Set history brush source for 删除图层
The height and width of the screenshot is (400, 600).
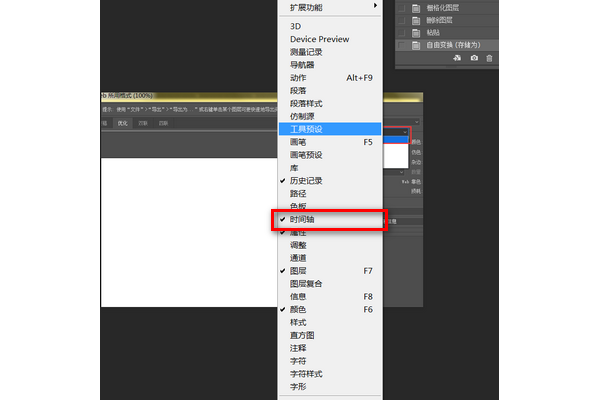[401, 20]
